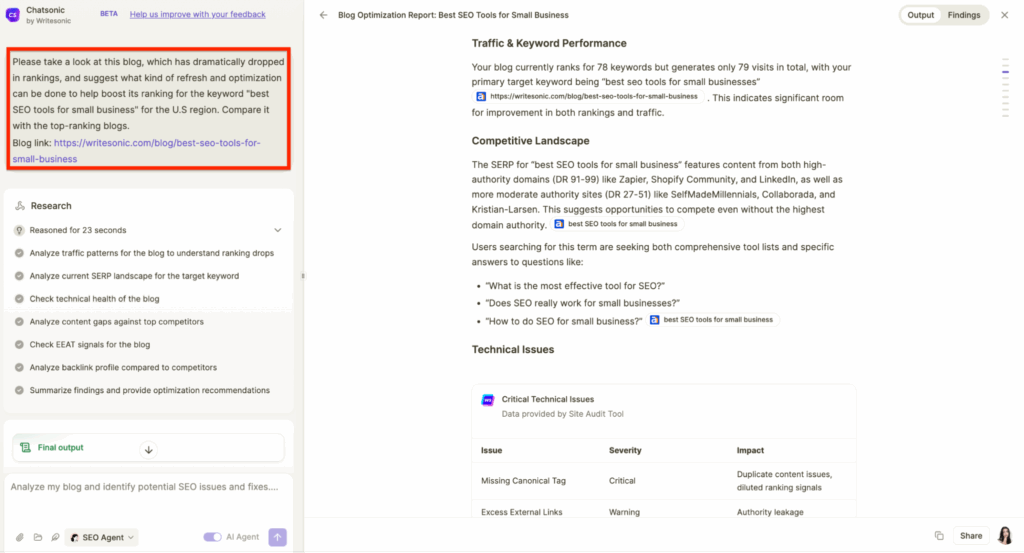Click the Final output scroll document icon
This screenshot has width=1024, height=553.
pos(25,447)
